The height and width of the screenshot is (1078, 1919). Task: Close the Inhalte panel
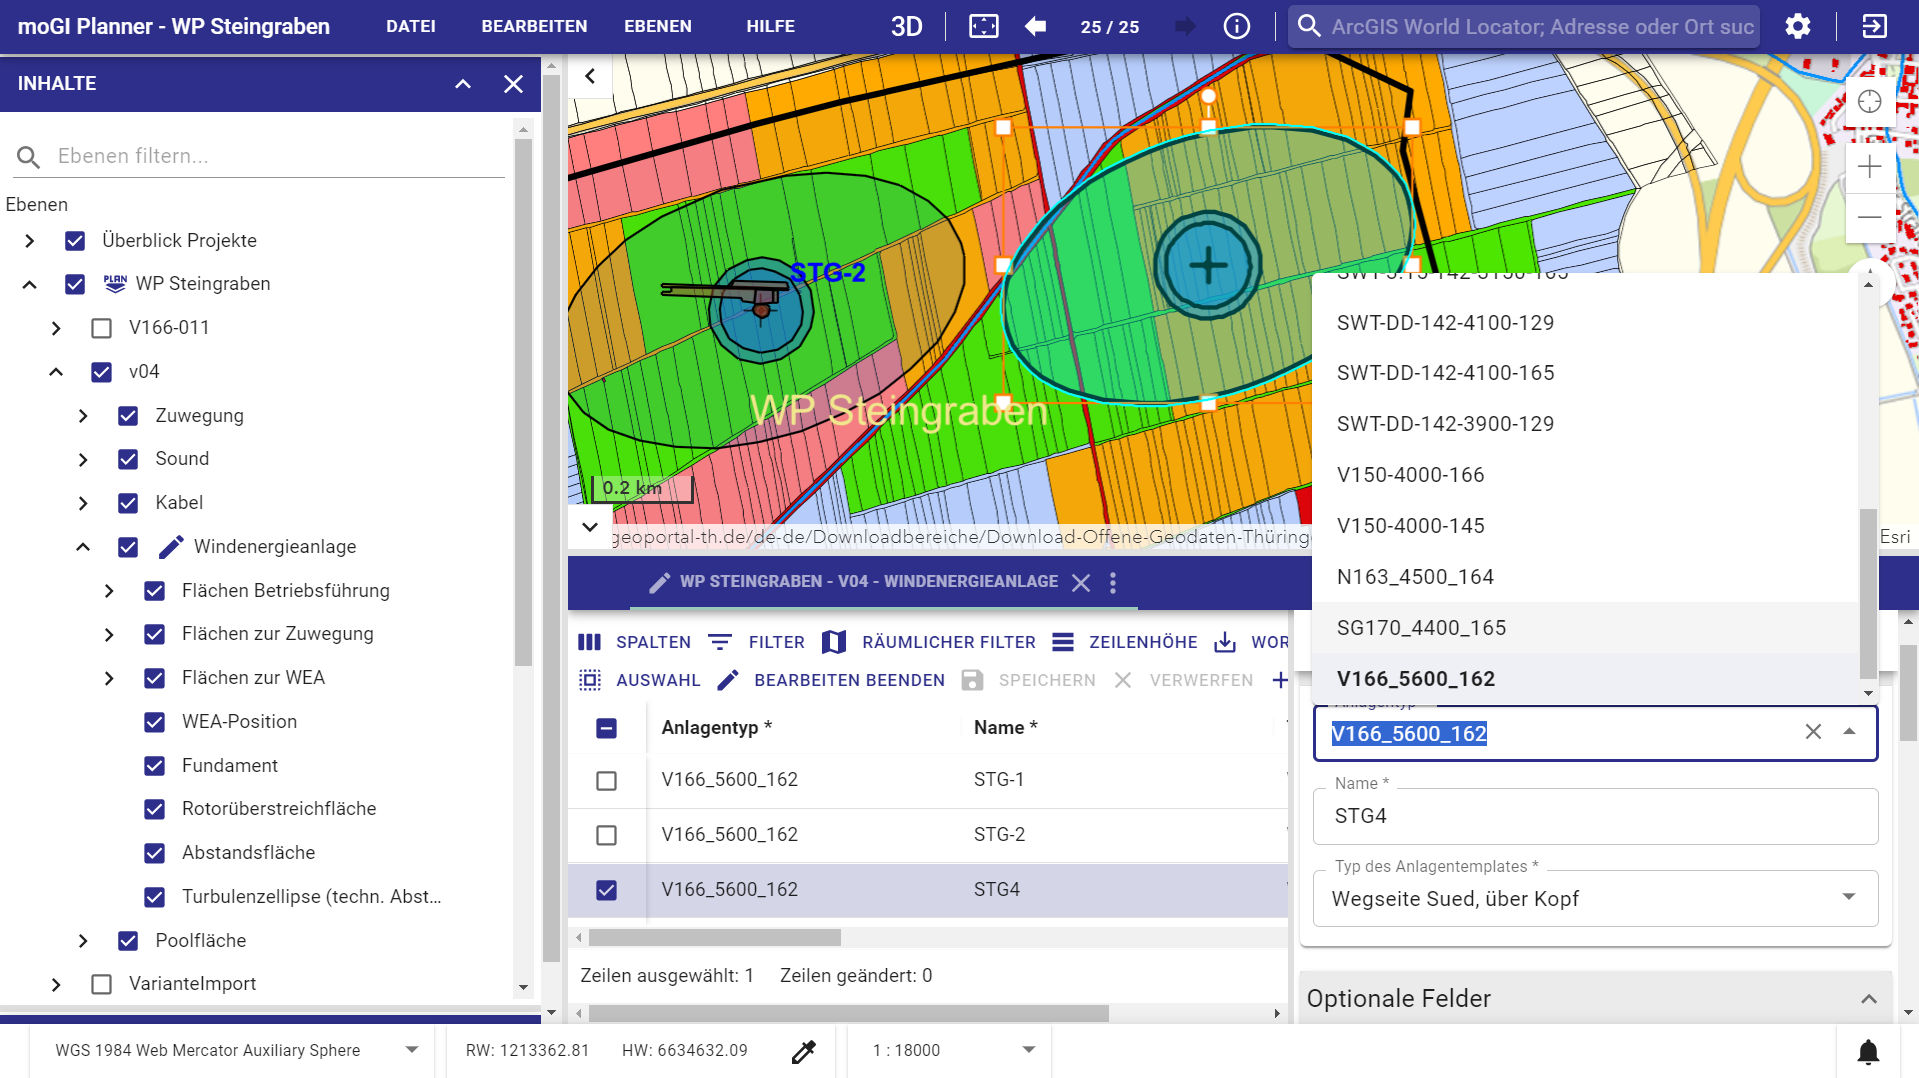513,84
